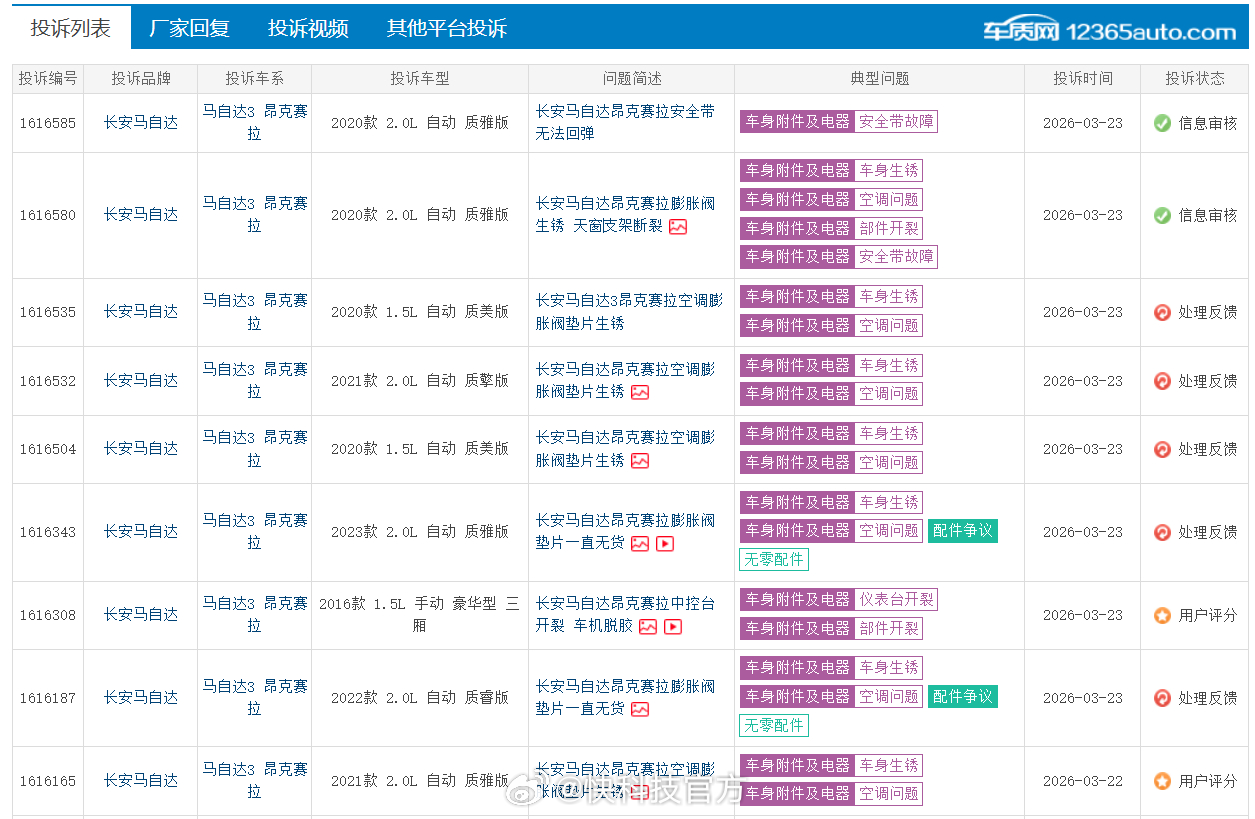Open image icon in complaint 1616308 description

pyautogui.click(x=648, y=627)
